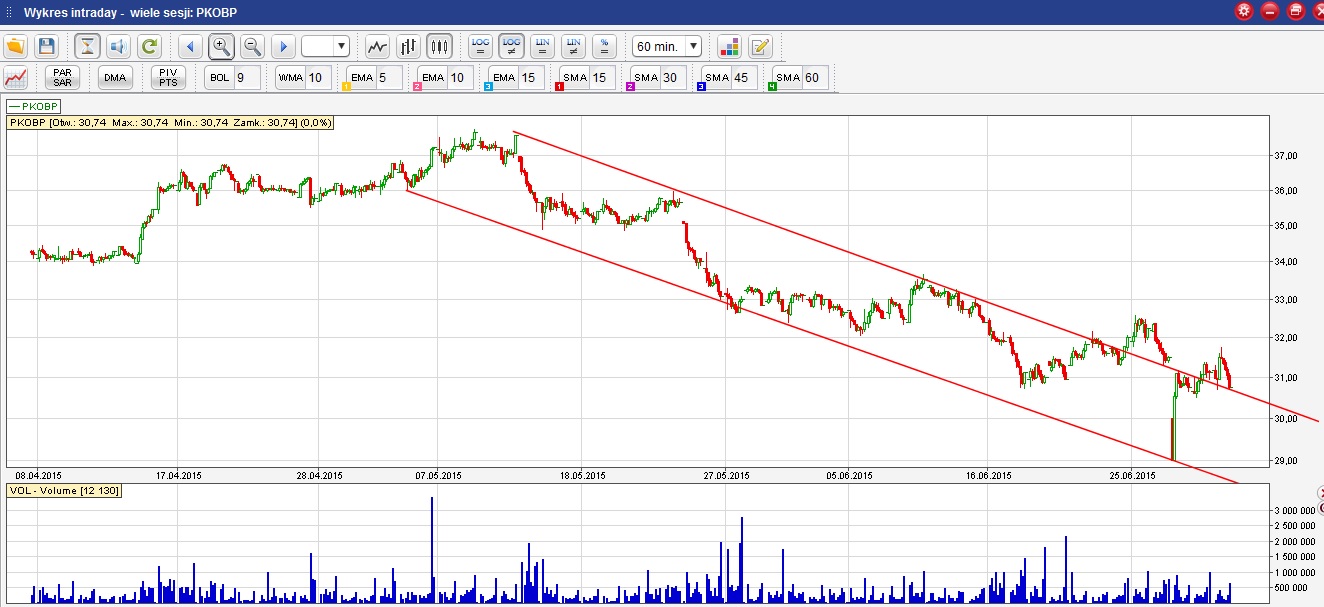Toggle the speaker sound icon
Screen dimensions: 1324x607
pos(118,46)
